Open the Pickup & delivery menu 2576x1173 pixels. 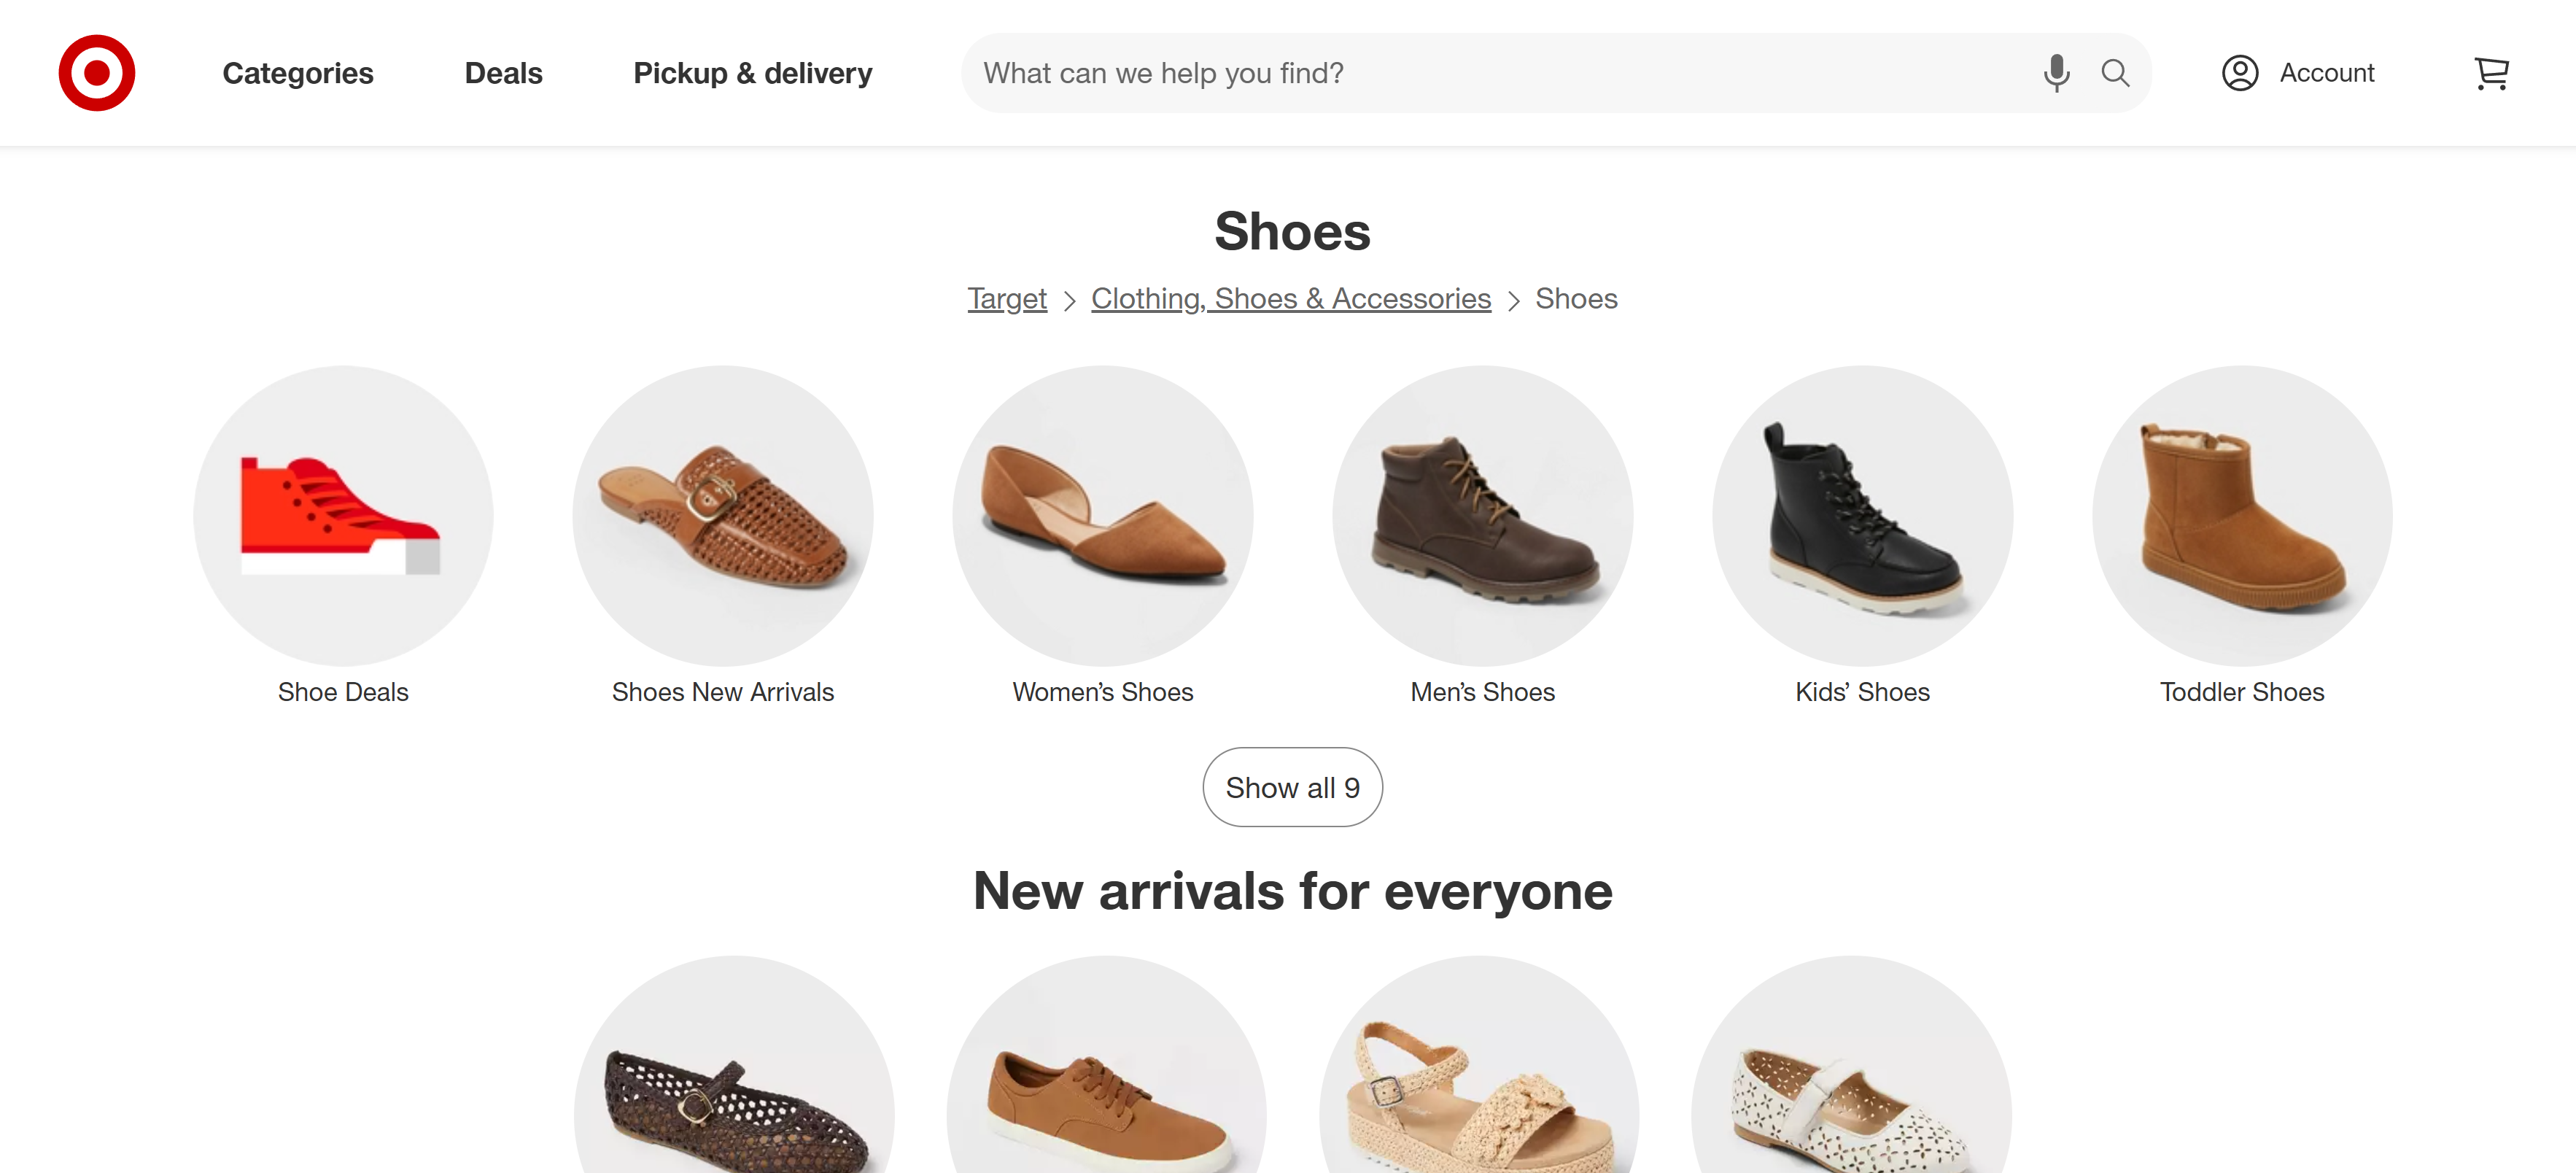tap(752, 72)
